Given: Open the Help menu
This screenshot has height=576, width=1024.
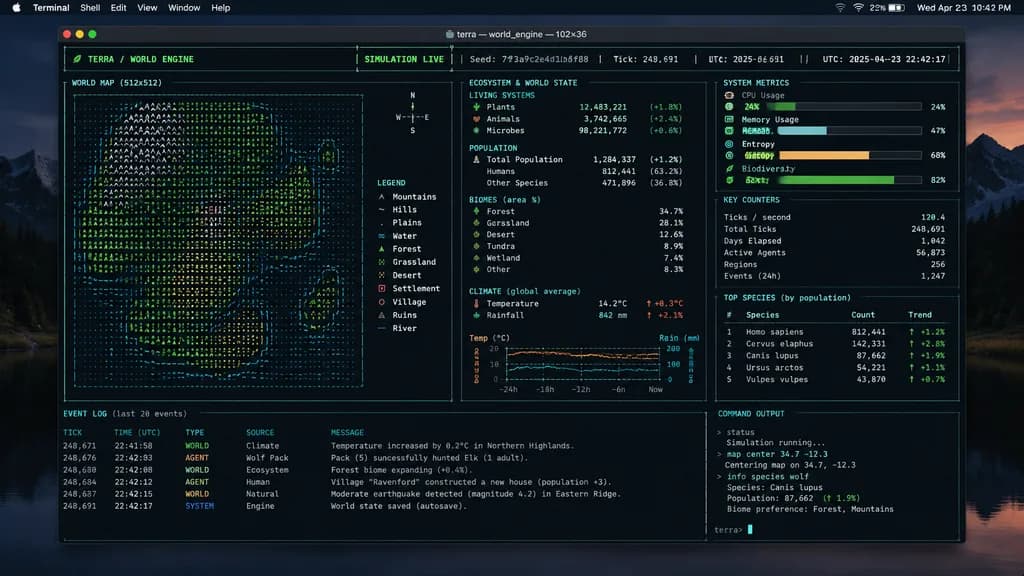Looking at the screenshot, I should (x=221, y=8).
